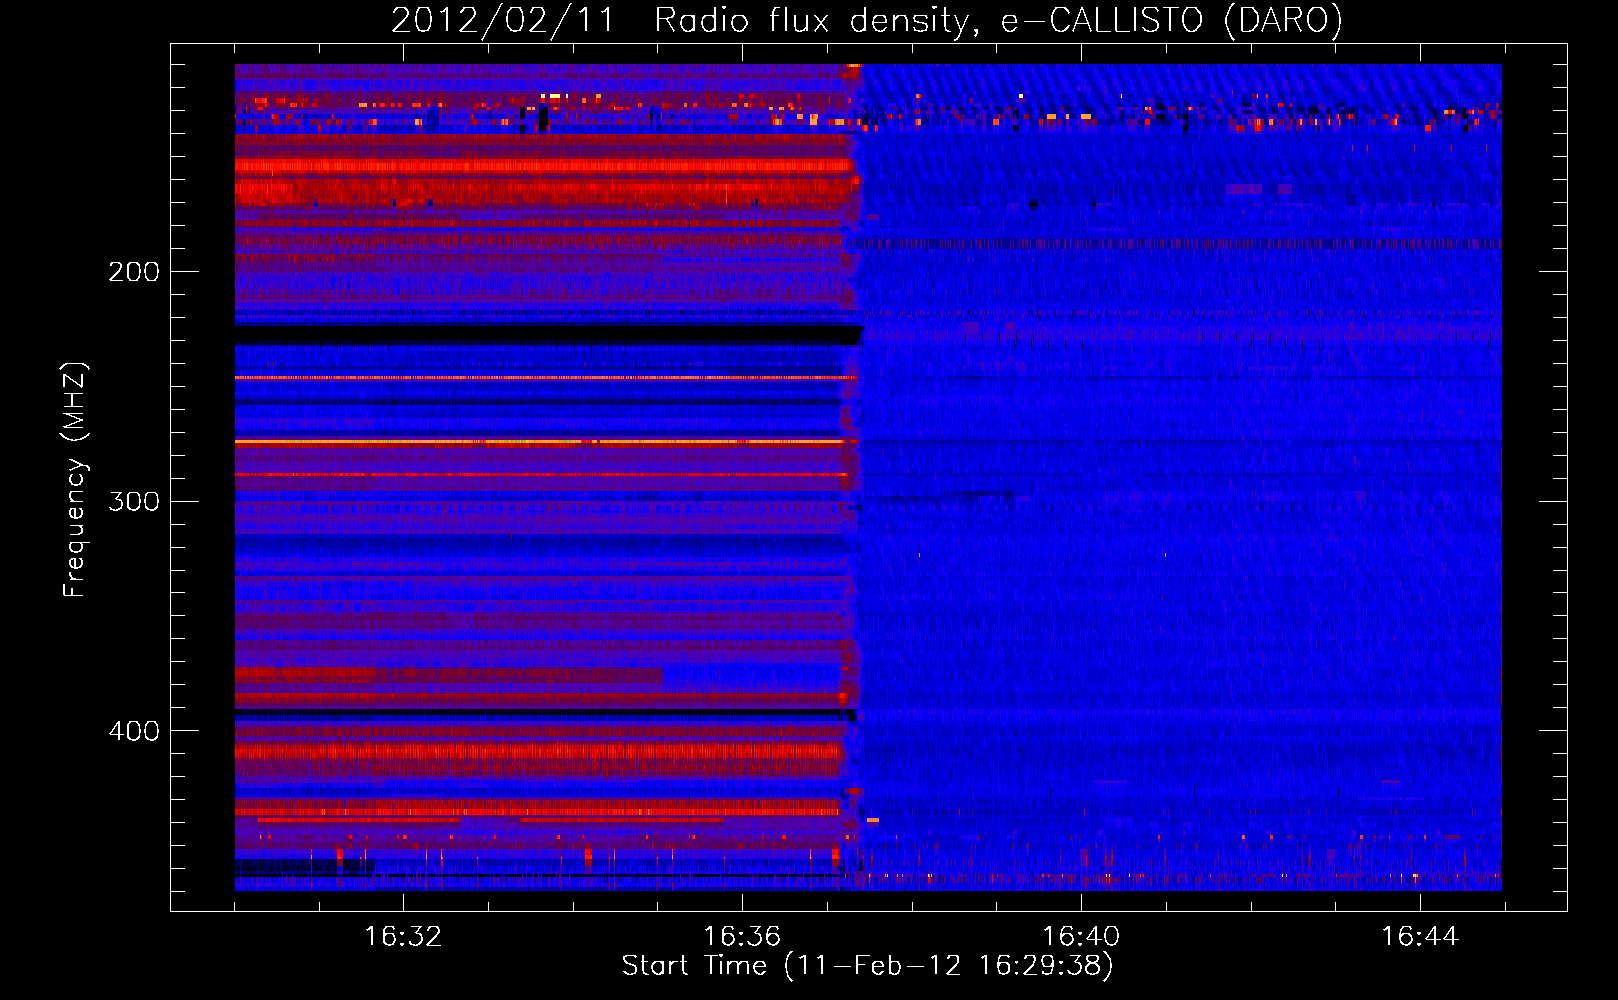Screen dimensions: 1618x1000
Task: Click the 16:36 time tick label
Action: (x=742, y=937)
